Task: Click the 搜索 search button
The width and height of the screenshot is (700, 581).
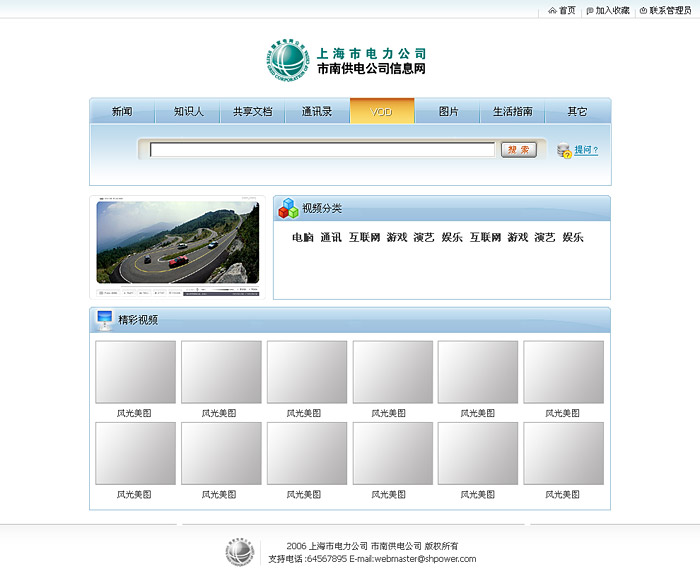Action: click(x=518, y=150)
